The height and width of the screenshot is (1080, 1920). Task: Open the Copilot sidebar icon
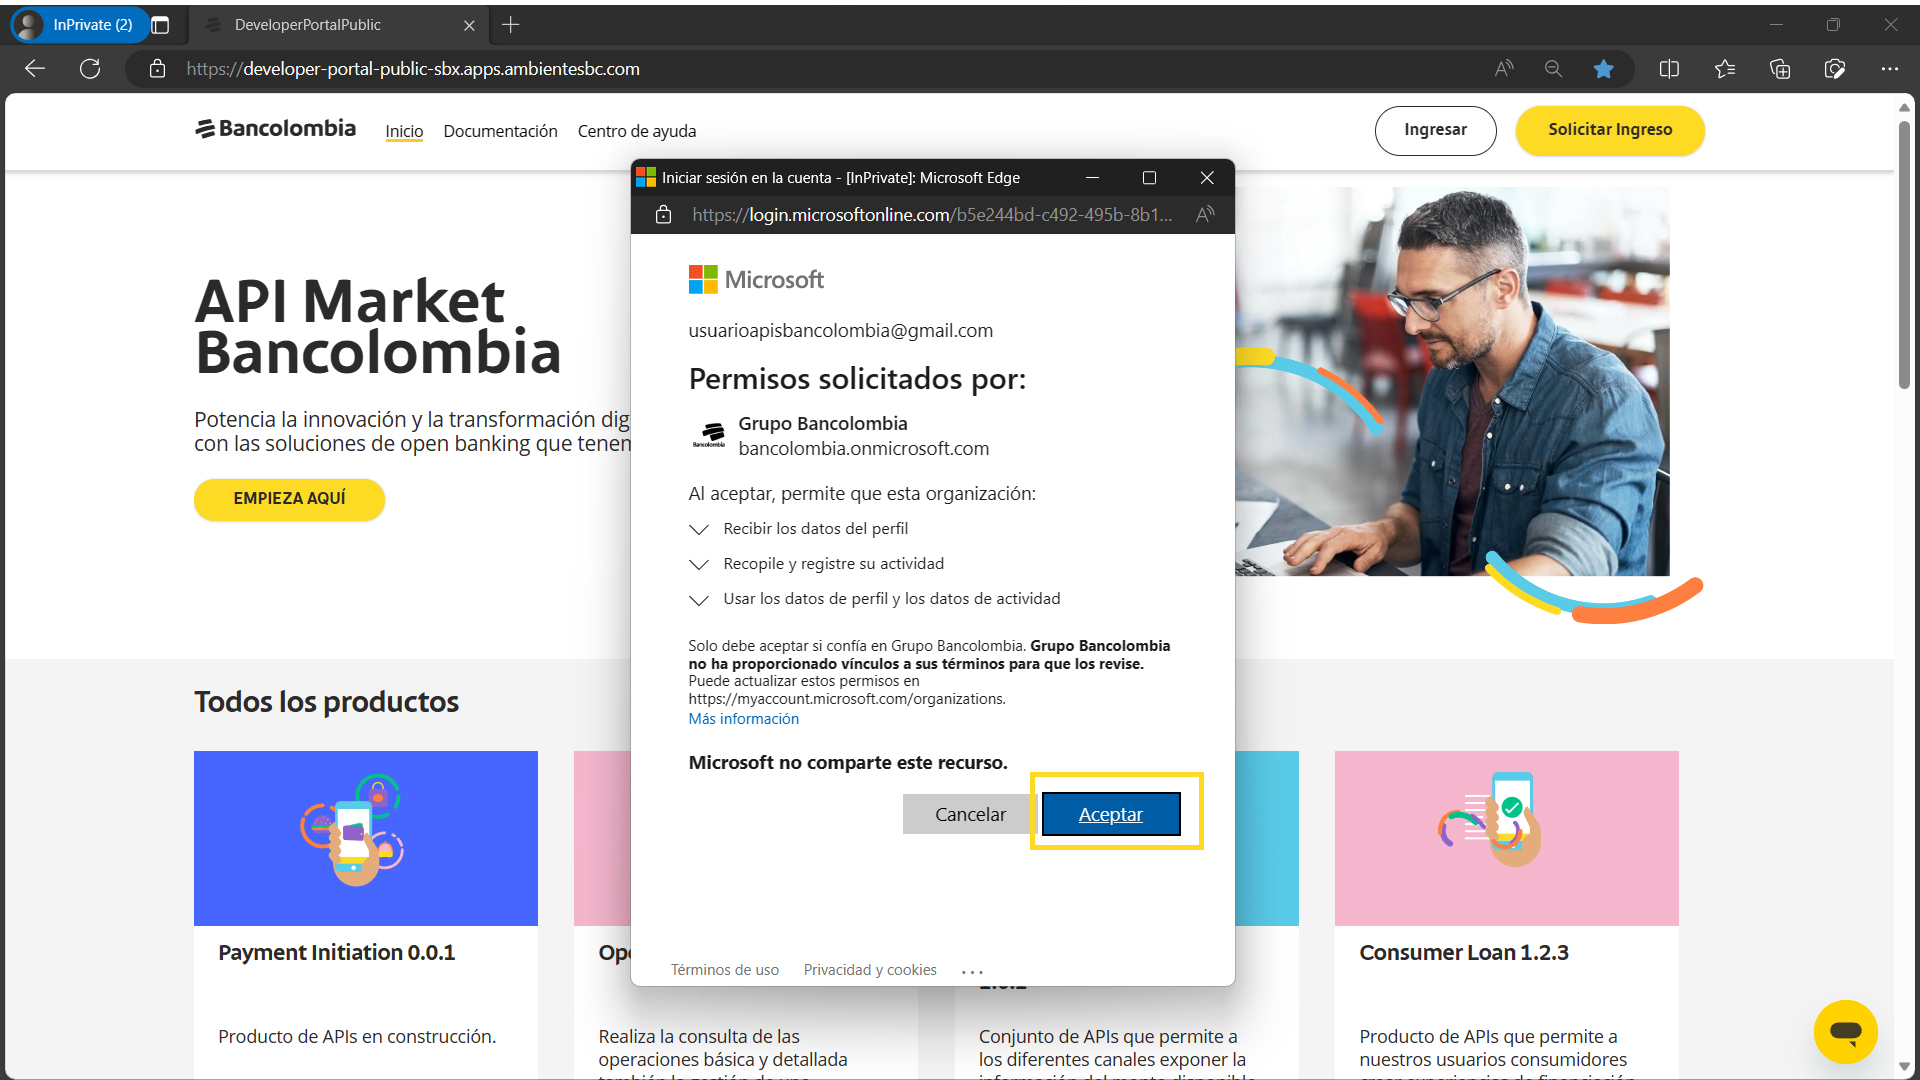[x=1835, y=68]
